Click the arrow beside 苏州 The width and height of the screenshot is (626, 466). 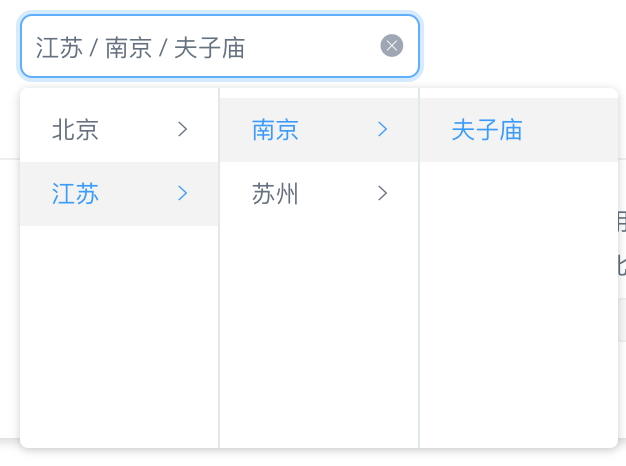[x=382, y=194]
